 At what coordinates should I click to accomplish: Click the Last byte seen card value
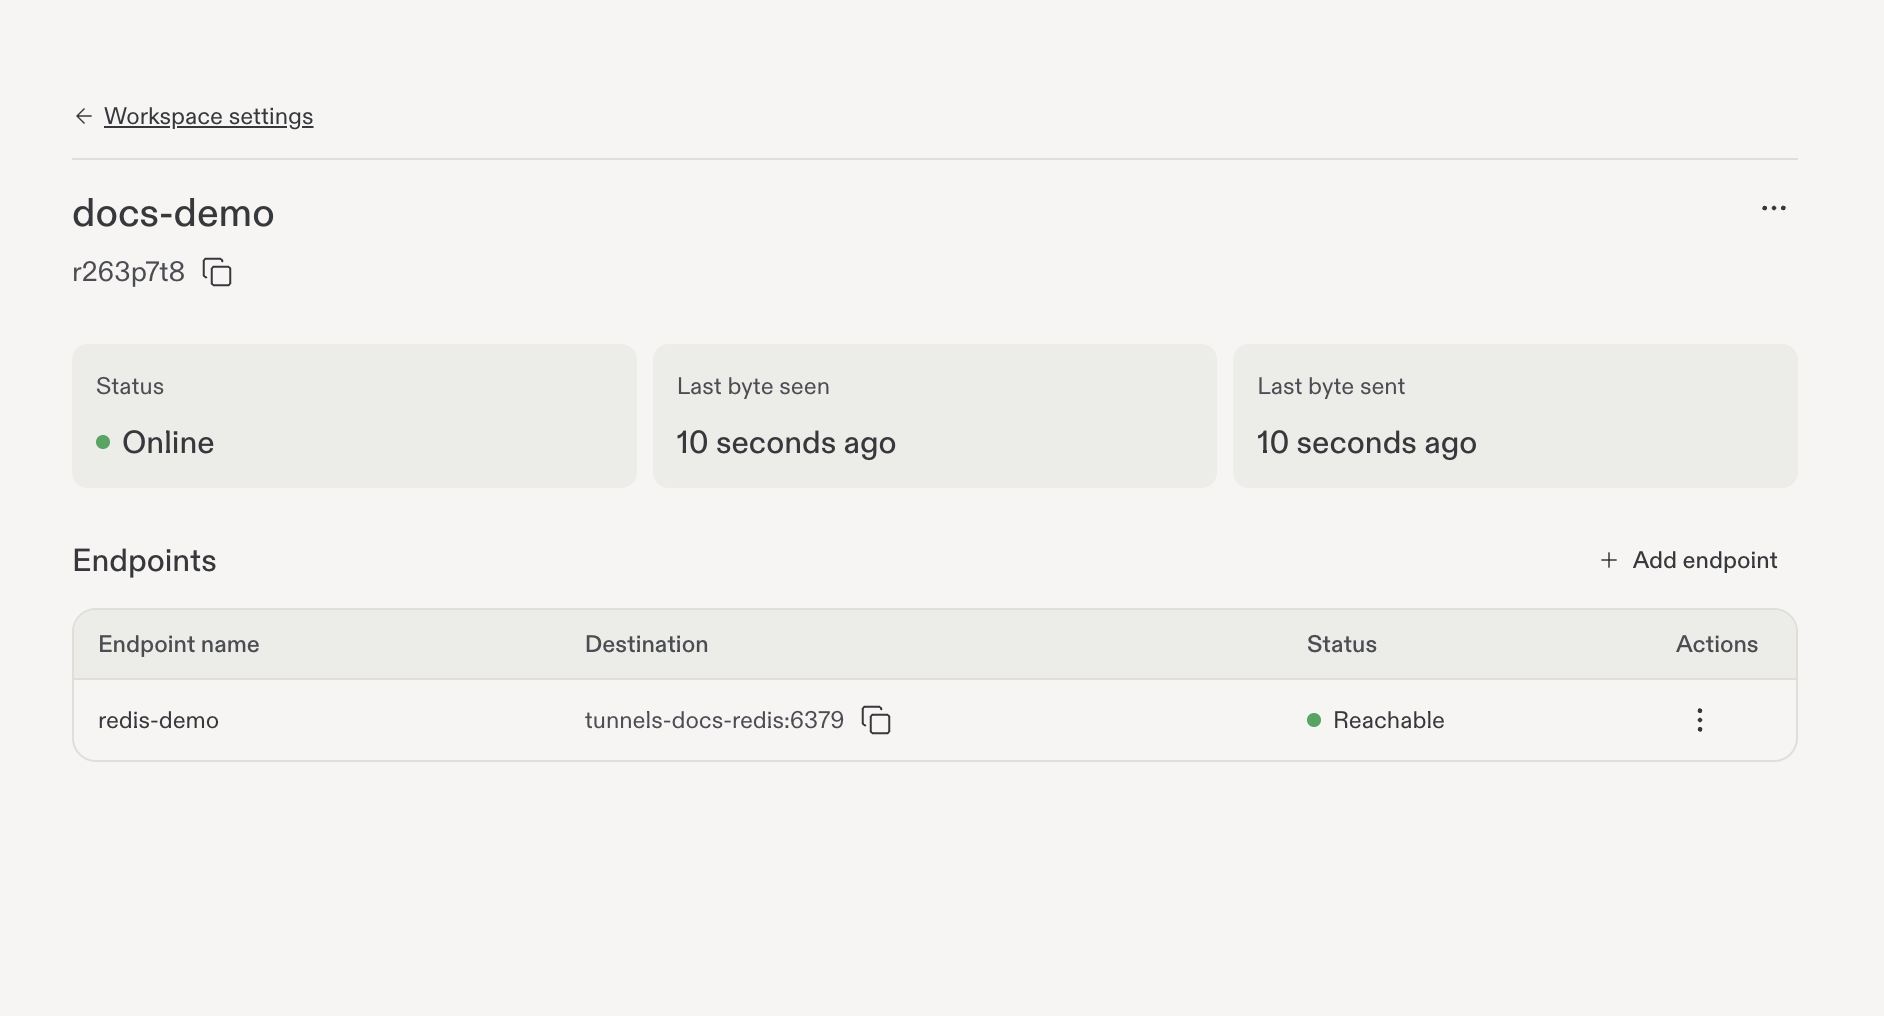pyautogui.click(x=786, y=443)
